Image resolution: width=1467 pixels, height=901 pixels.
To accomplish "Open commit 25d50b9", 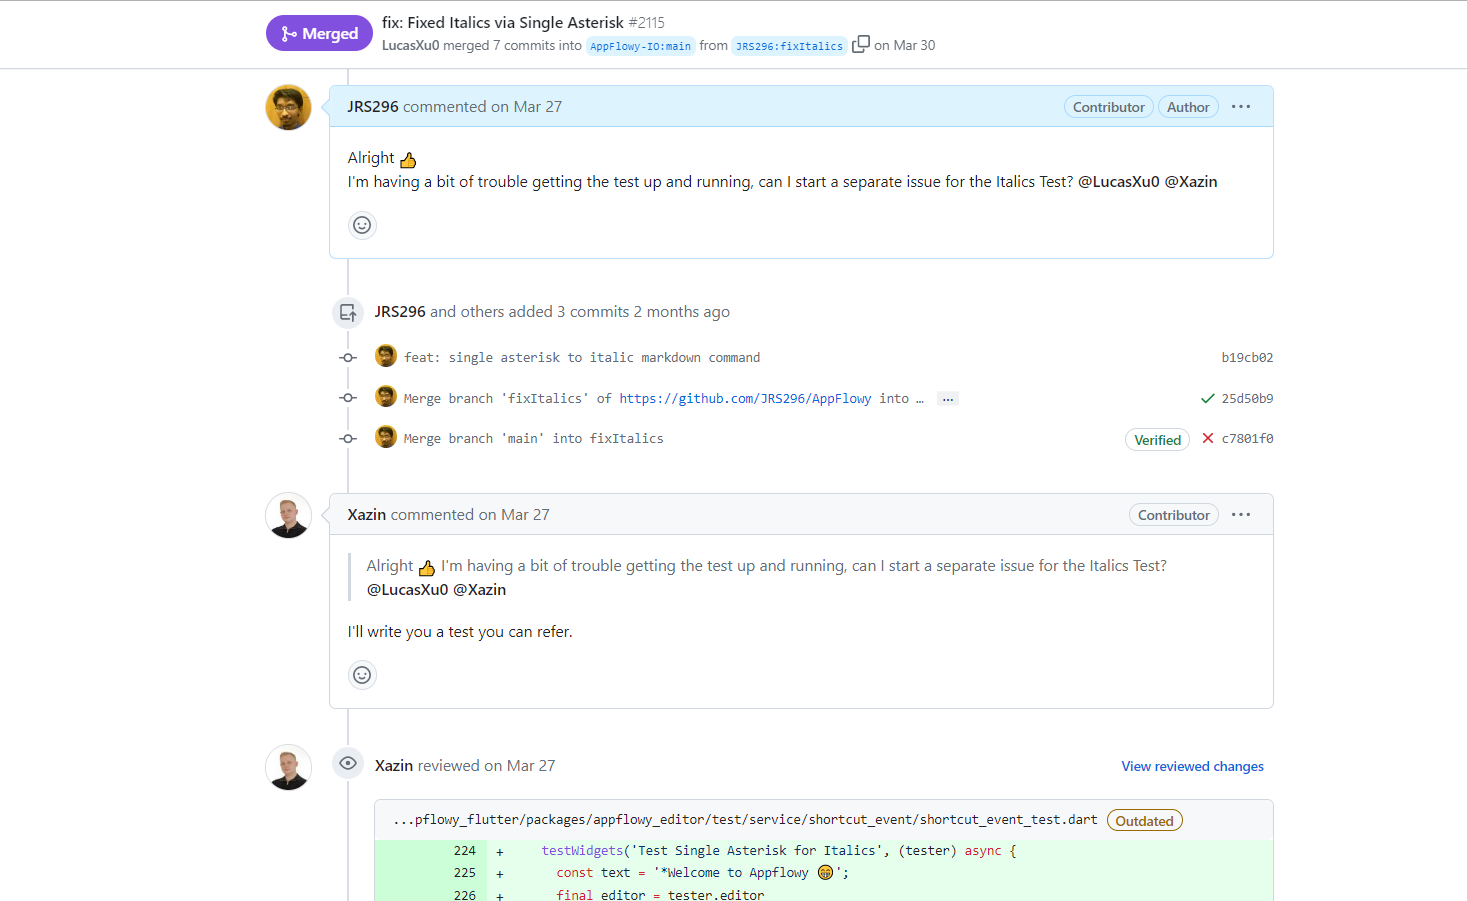I will (1247, 398).
